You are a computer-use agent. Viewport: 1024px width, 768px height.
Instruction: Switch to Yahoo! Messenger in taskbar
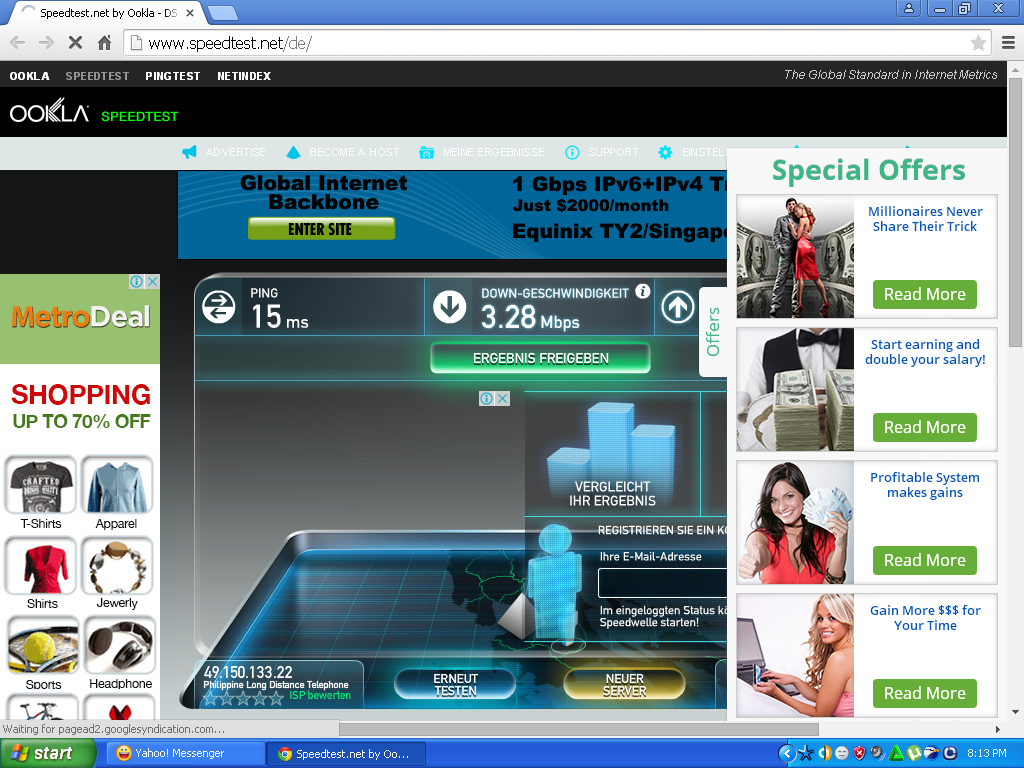pyautogui.click(x=185, y=753)
